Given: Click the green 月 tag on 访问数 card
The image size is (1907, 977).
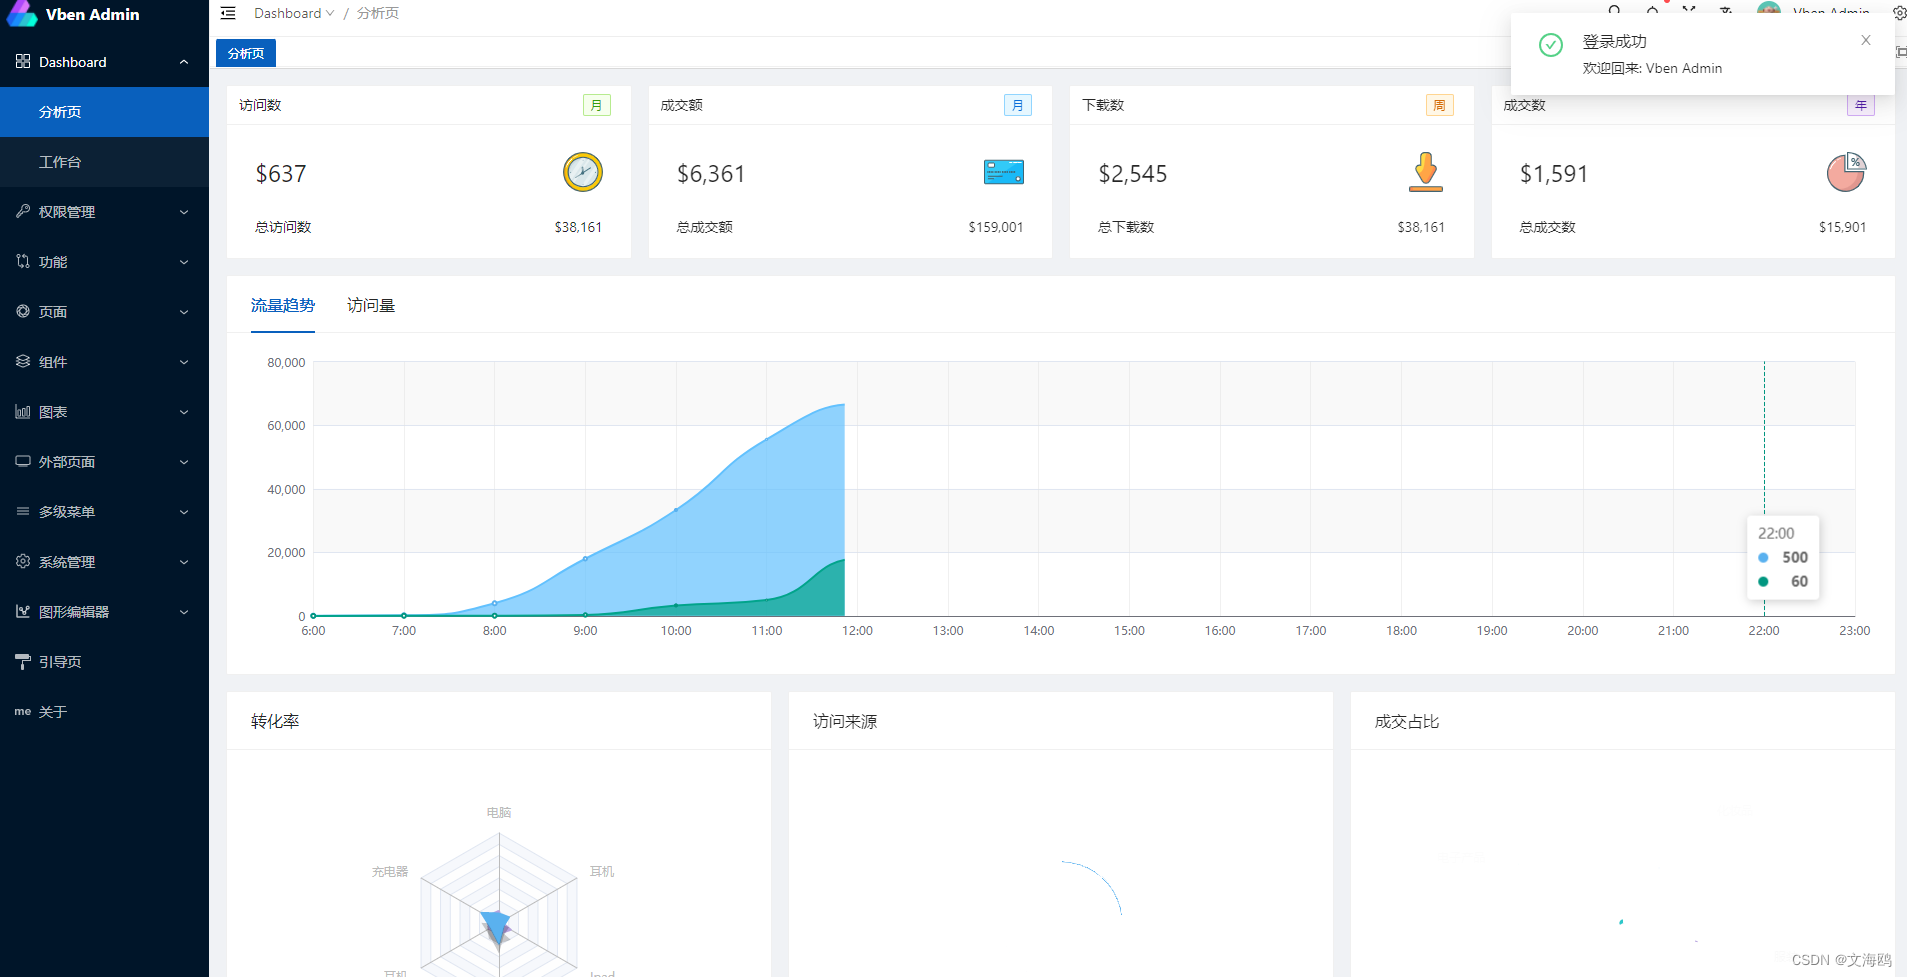Looking at the screenshot, I should (x=597, y=105).
